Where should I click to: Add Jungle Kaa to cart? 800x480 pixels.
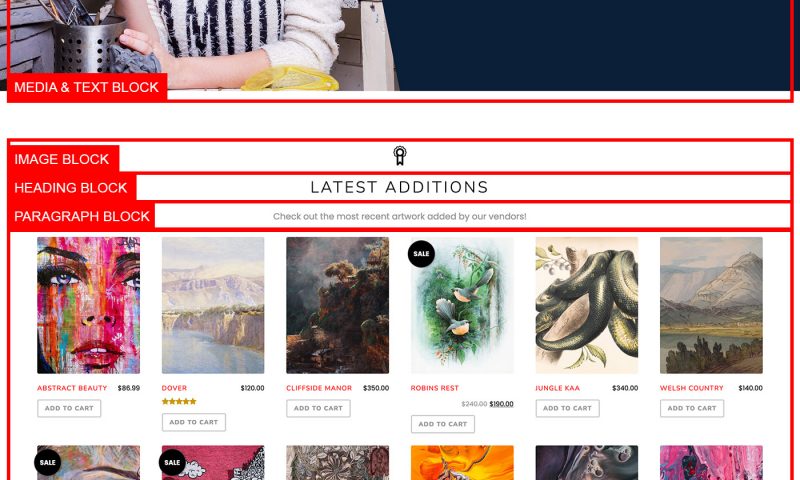pos(567,408)
